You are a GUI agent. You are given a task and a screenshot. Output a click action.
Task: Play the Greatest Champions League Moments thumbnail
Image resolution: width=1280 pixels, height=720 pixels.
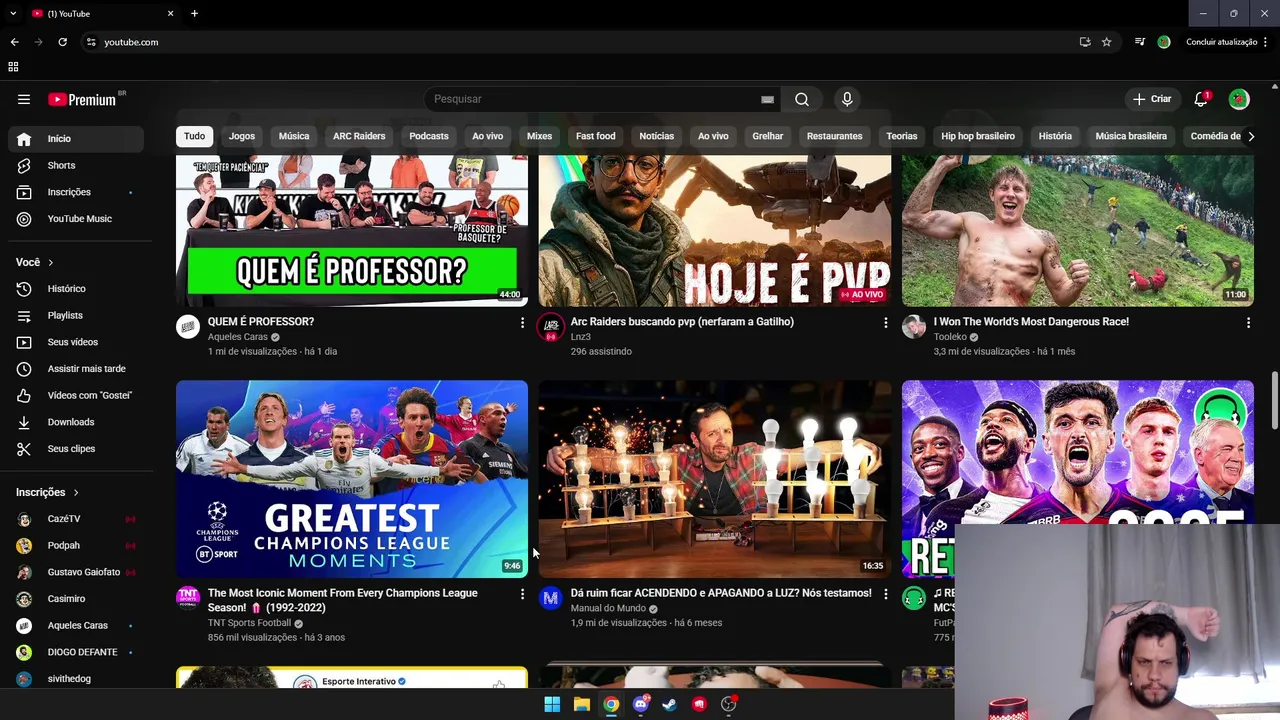coord(352,479)
